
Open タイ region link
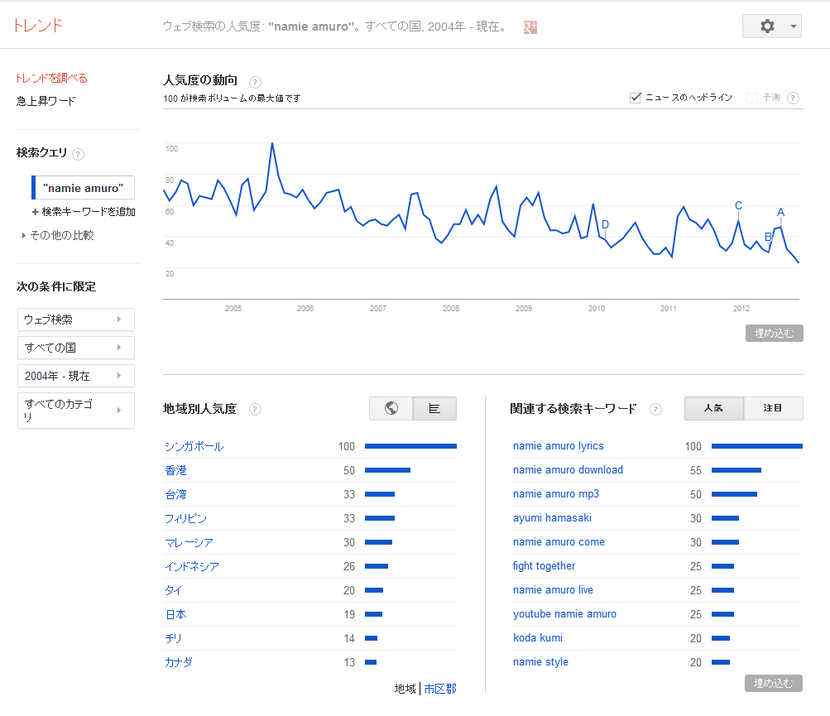tap(174, 590)
